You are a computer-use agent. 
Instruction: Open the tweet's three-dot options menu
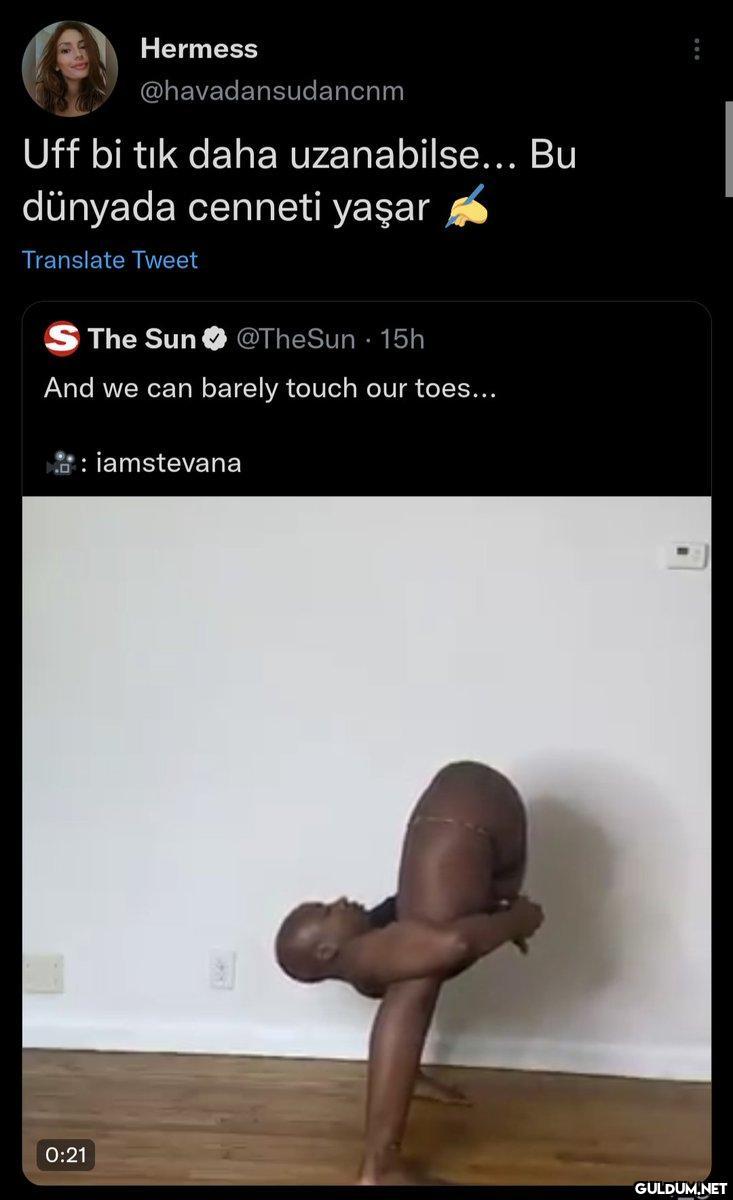tap(696, 50)
